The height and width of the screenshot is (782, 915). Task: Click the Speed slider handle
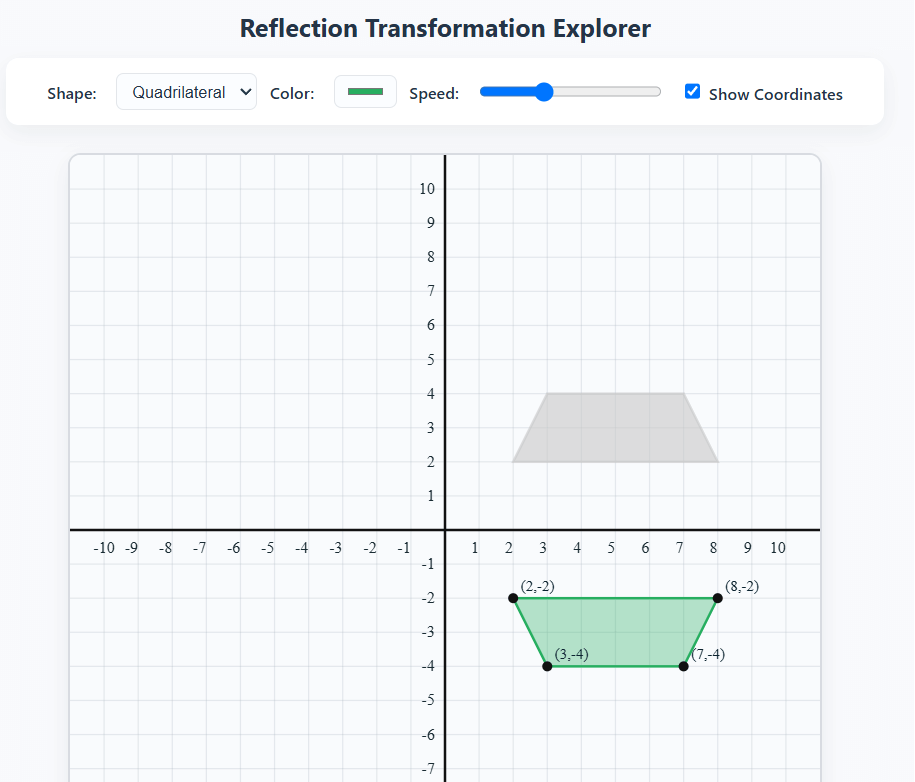coord(543,91)
